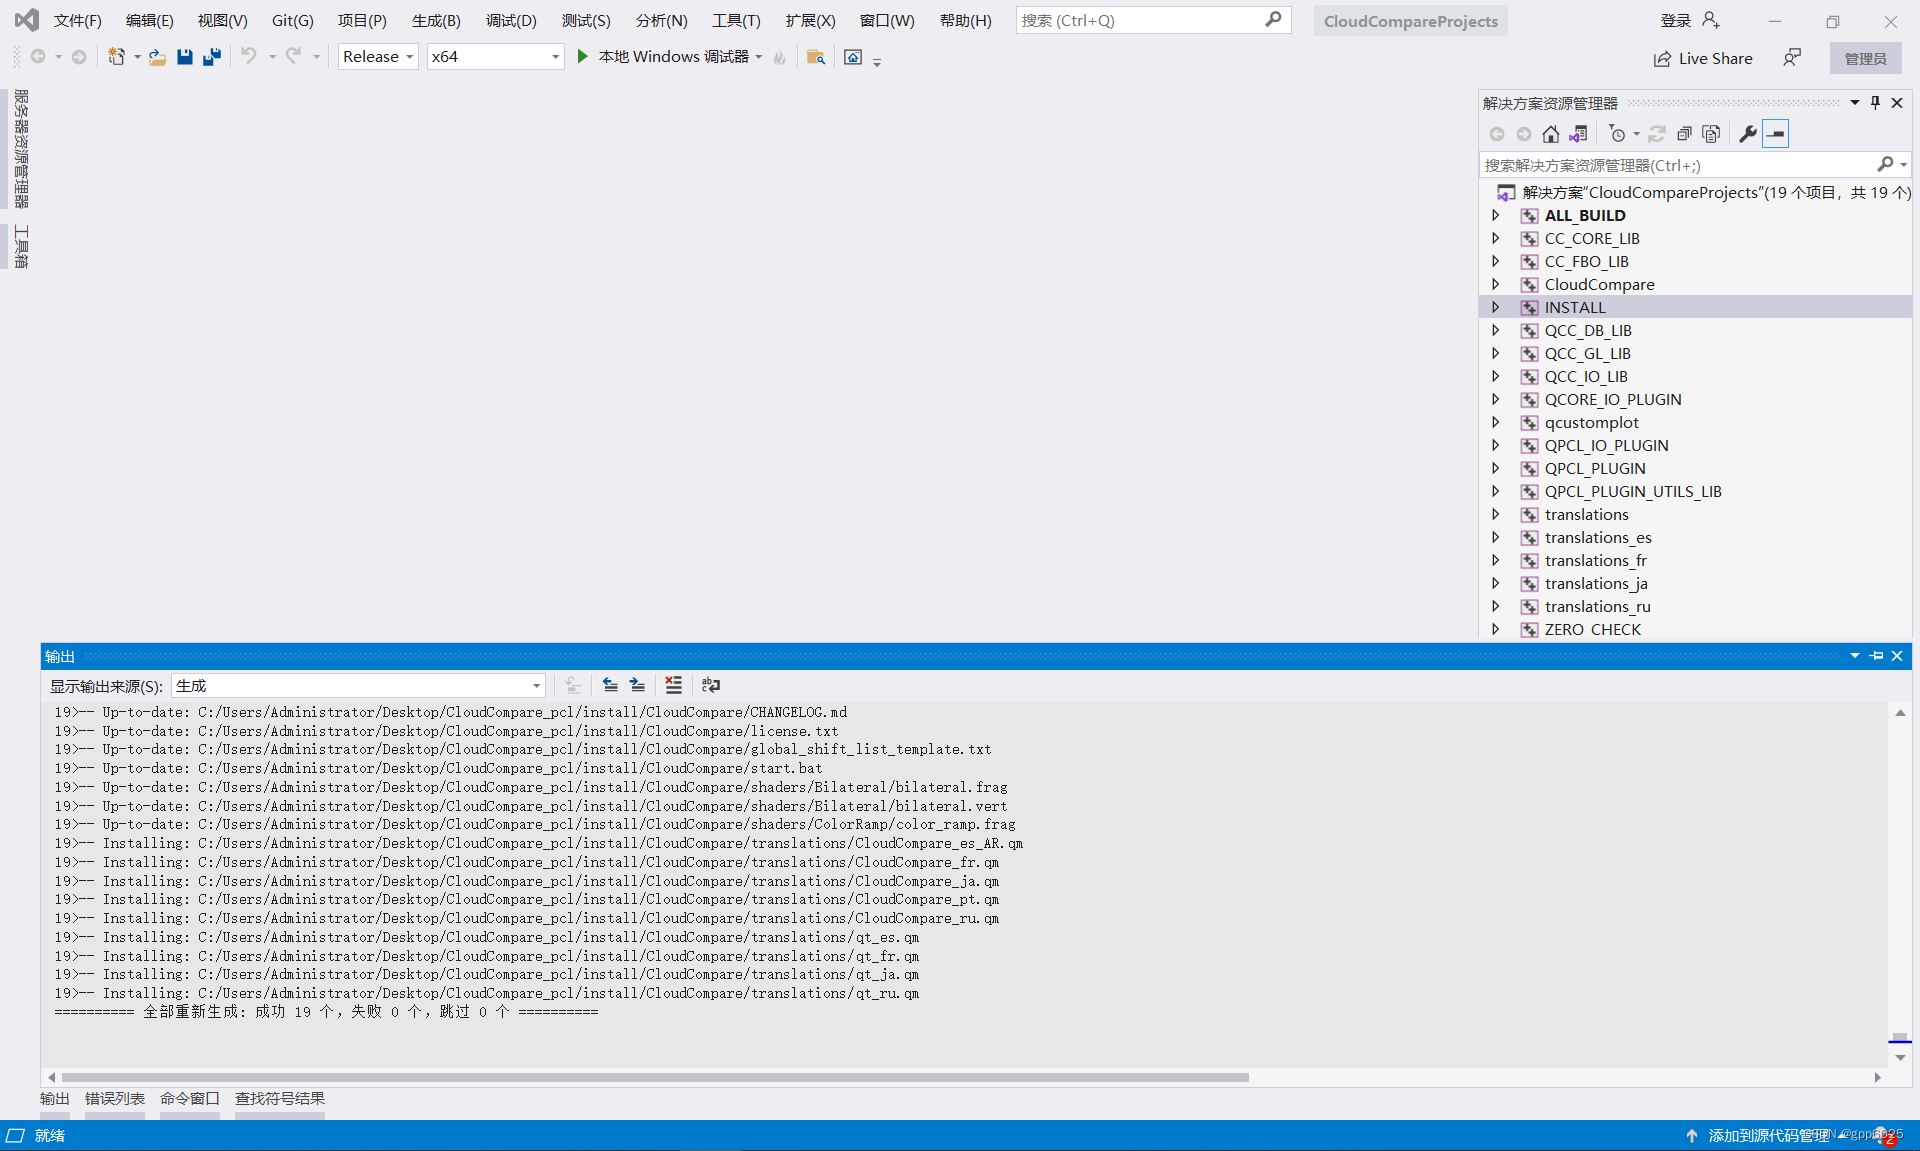1920x1151 pixels.
Task: Open the Release configuration dropdown
Action: coord(377,57)
